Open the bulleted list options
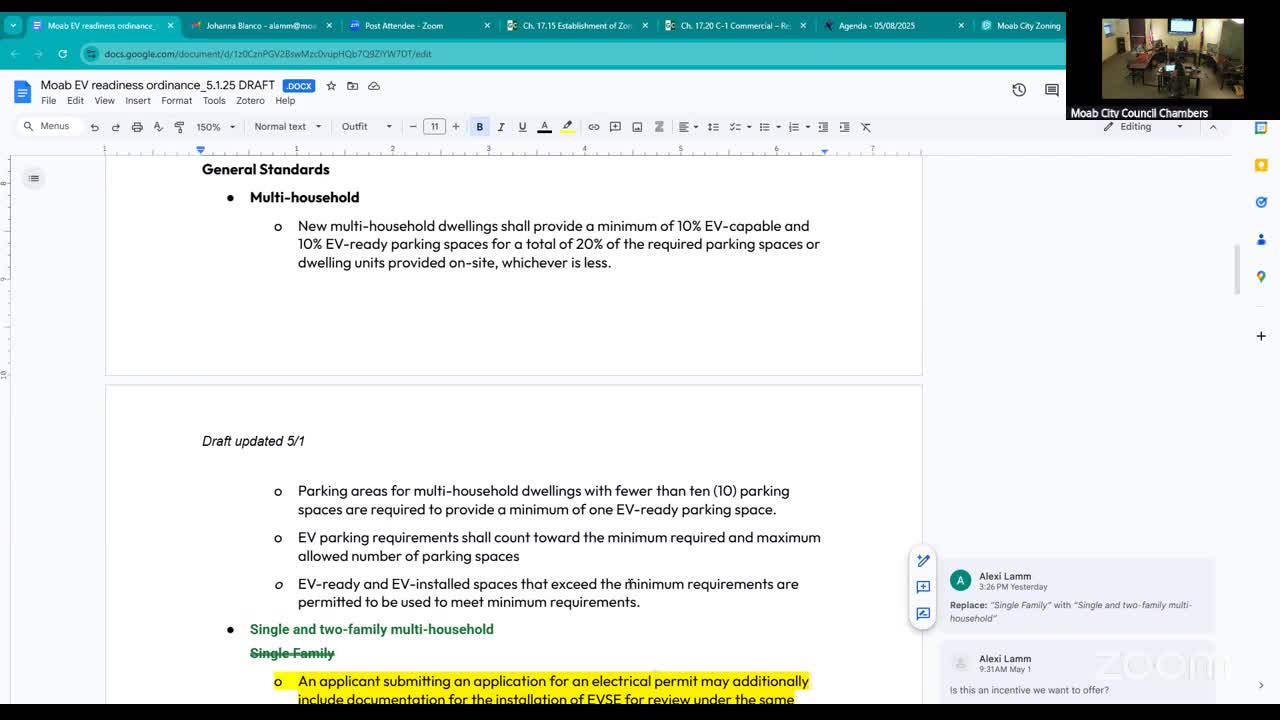 pyautogui.click(x=777, y=127)
